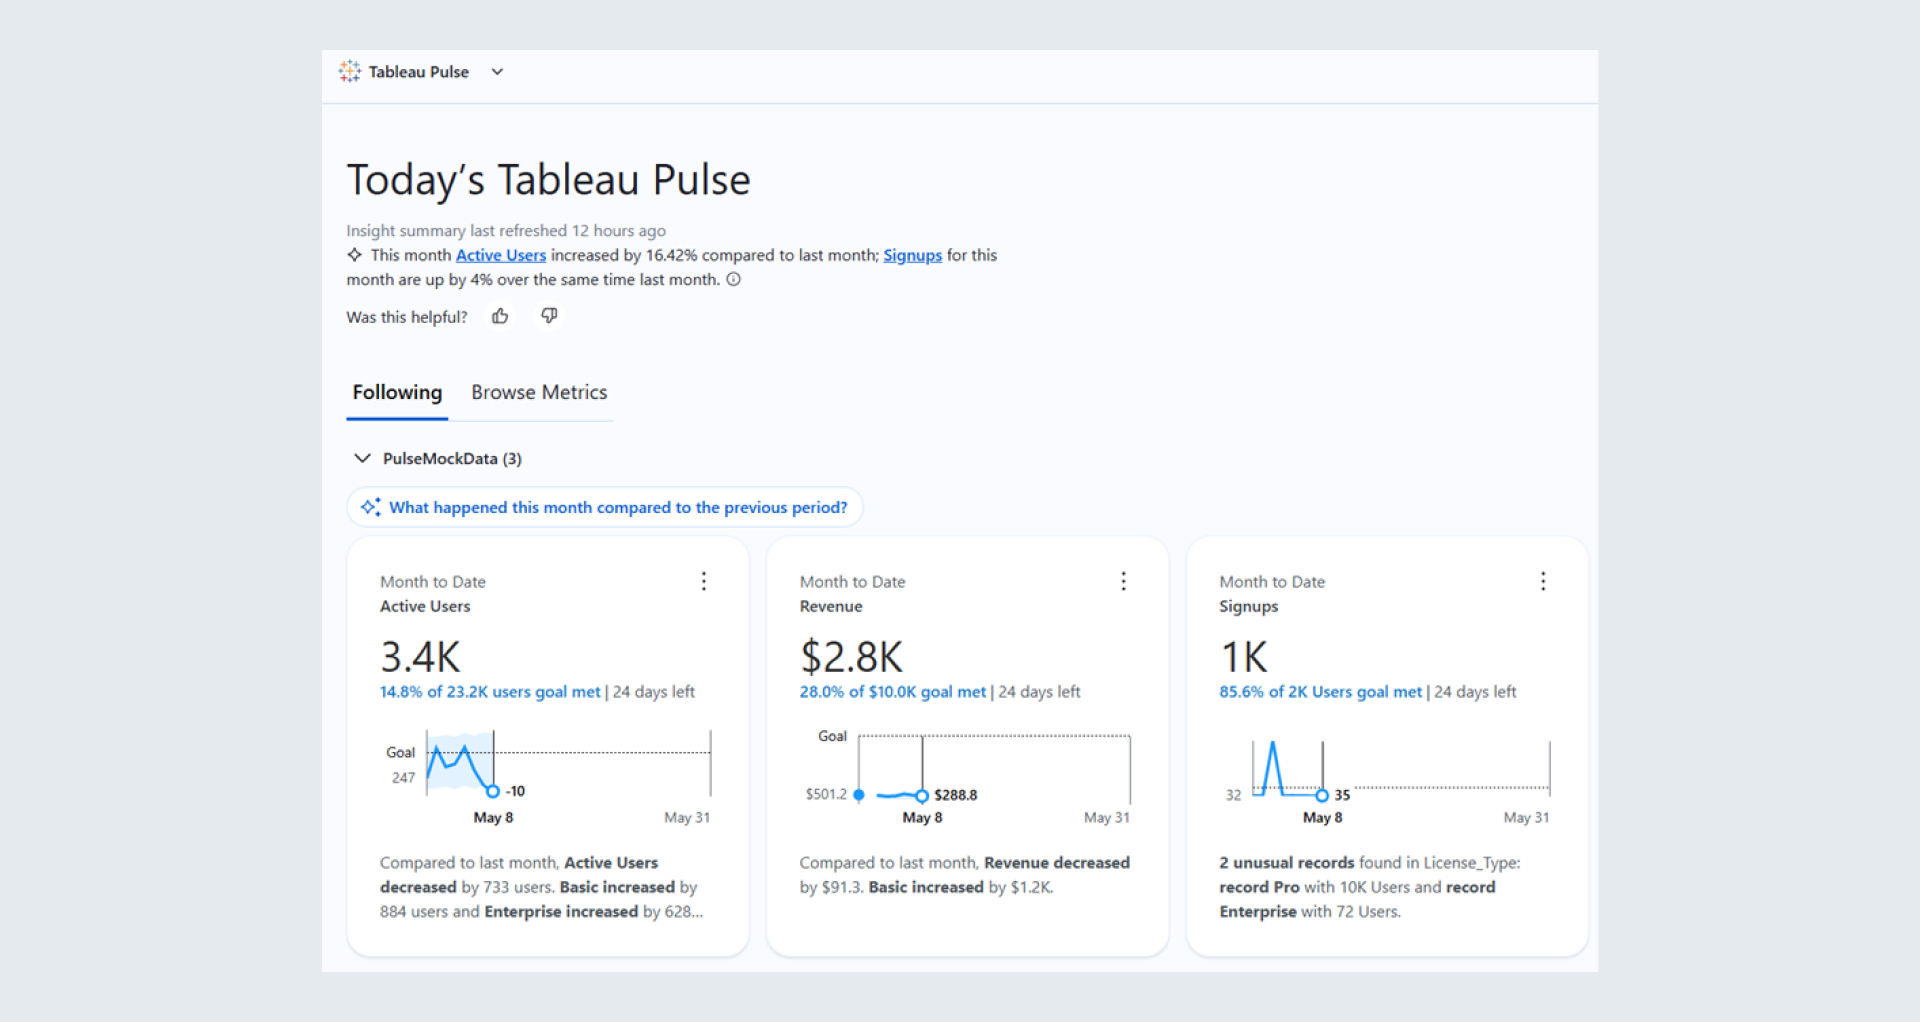Click the 28.0% of $10.0K goal link

pyautogui.click(x=892, y=692)
